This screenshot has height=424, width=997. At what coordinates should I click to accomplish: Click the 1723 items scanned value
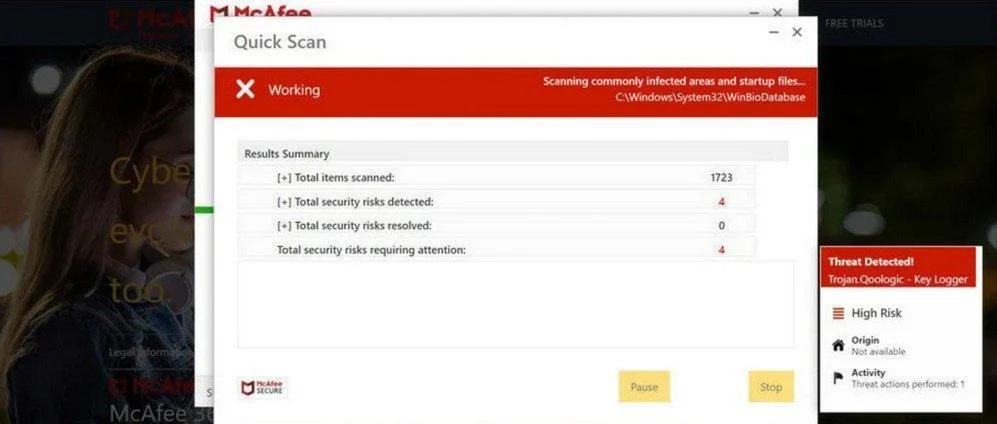pos(722,177)
